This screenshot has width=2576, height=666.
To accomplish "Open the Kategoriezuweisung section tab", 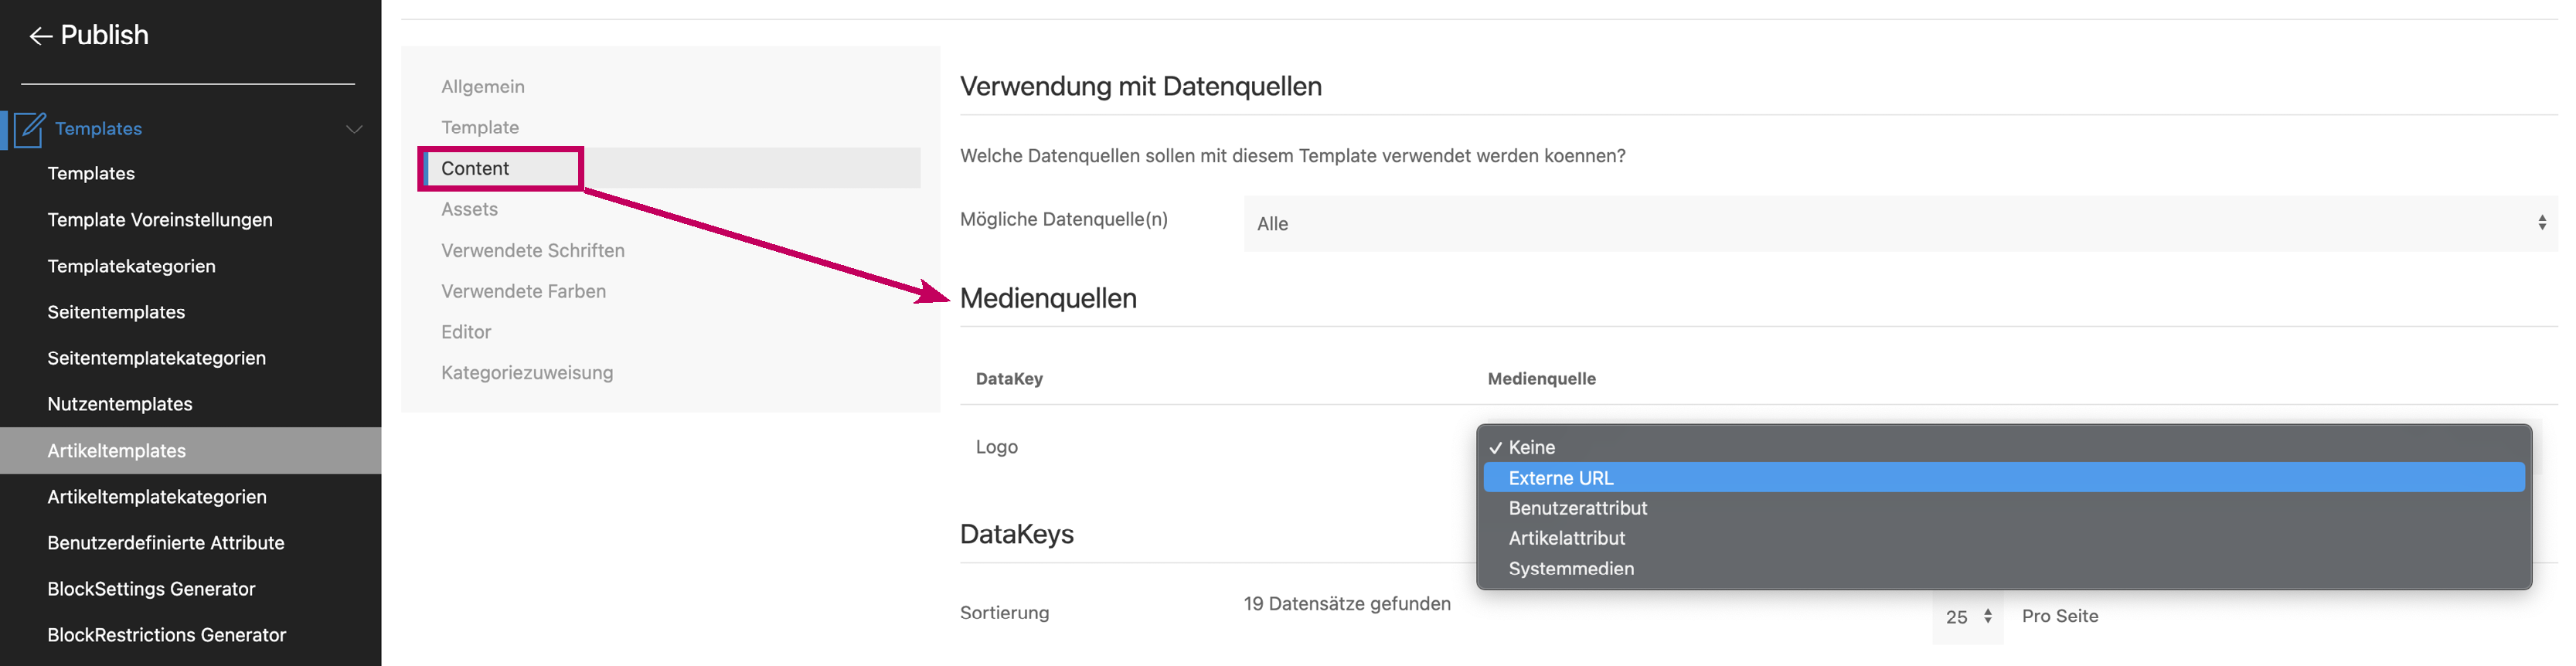I will click(x=527, y=372).
